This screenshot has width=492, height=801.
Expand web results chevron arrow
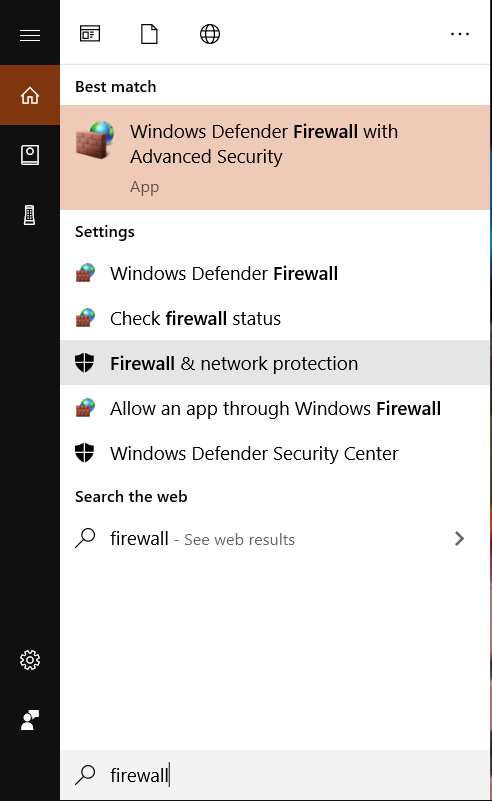click(x=459, y=538)
